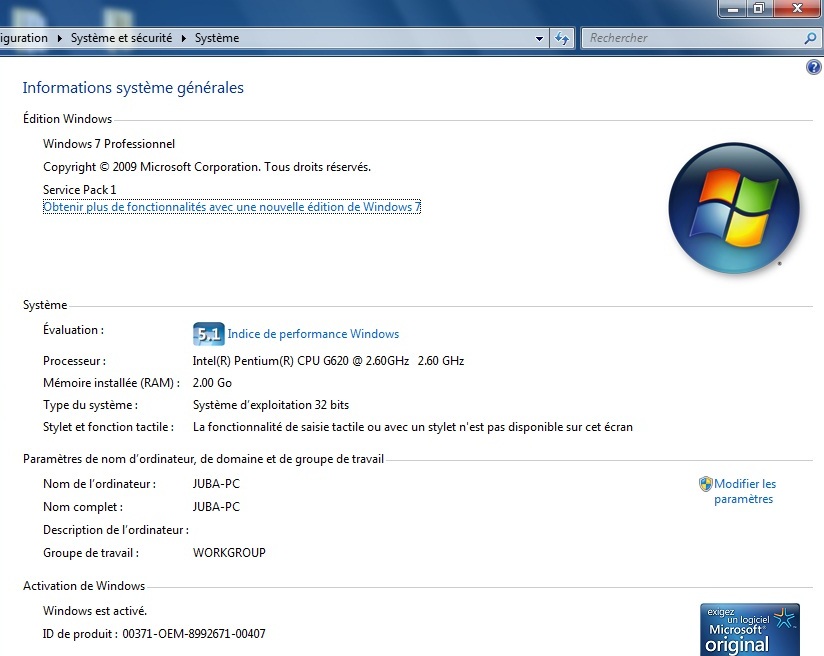Open the Obtenir plus de fonctionnalités link
Viewport: 824px width, 656px height.
(232, 207)
